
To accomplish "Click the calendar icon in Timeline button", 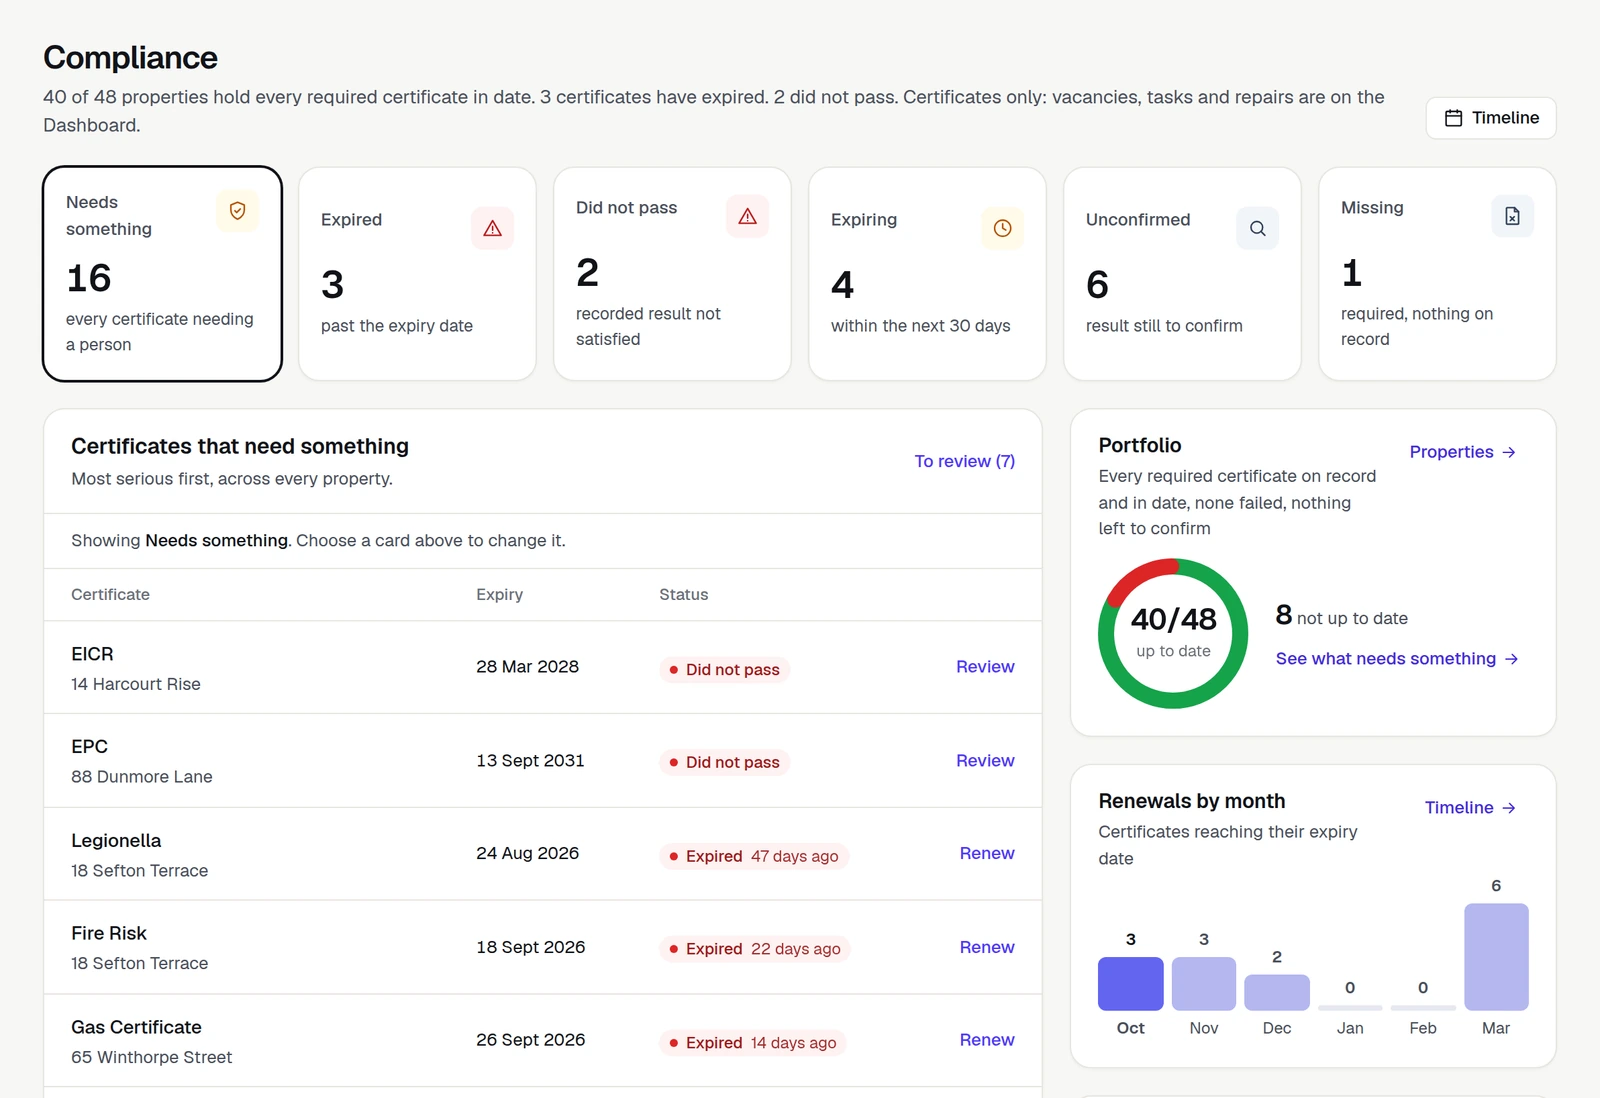I will point(1454,118).
